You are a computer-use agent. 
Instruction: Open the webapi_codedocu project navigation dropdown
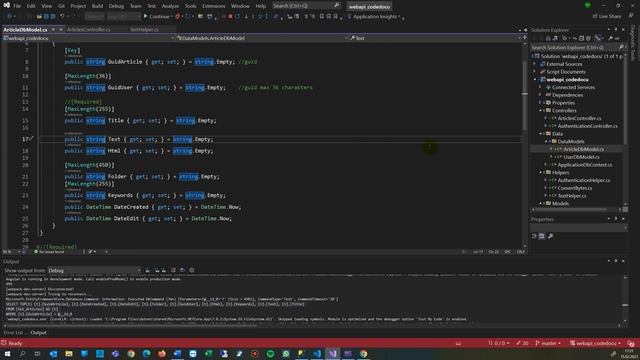89,38
